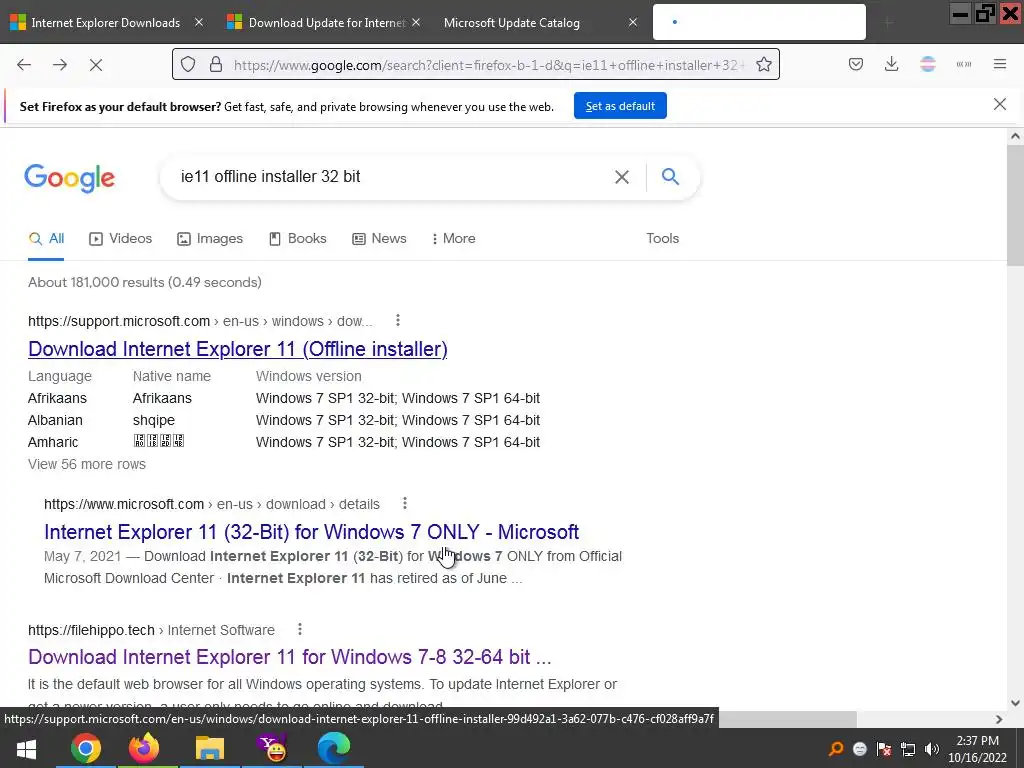Expand the More search categories menu

click(x=453, y=239)
